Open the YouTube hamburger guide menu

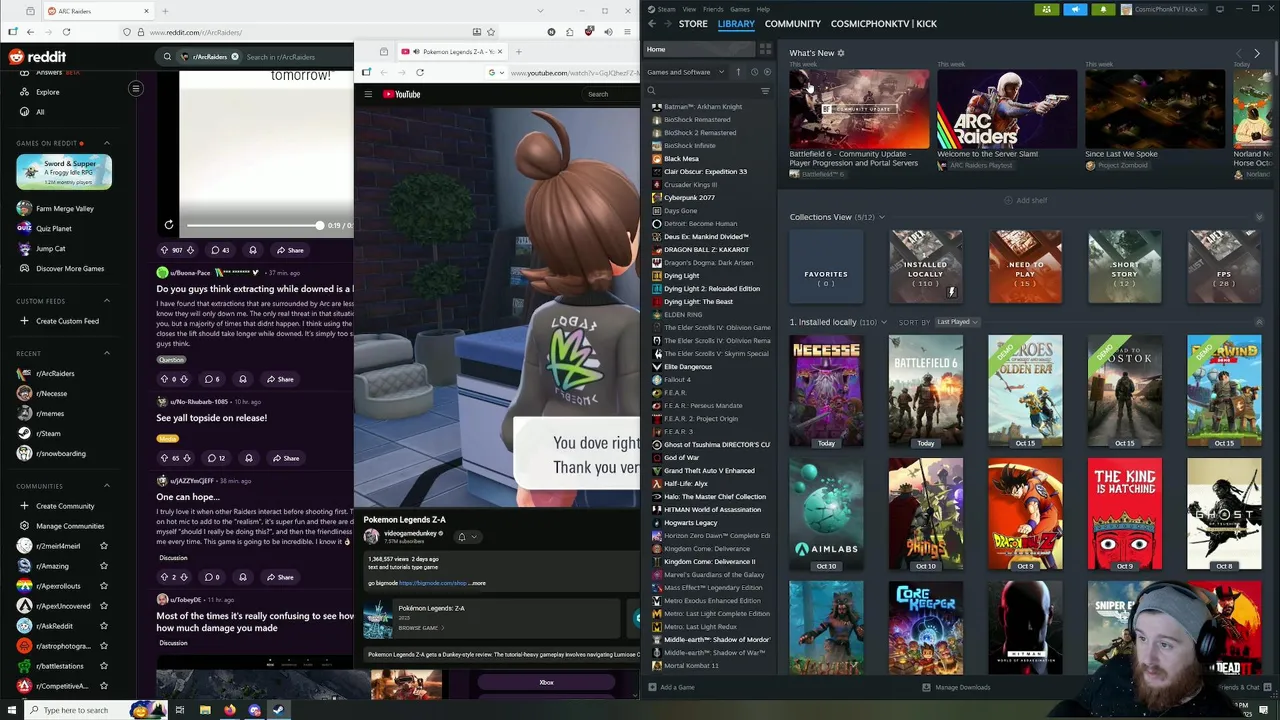coord(368,94)
